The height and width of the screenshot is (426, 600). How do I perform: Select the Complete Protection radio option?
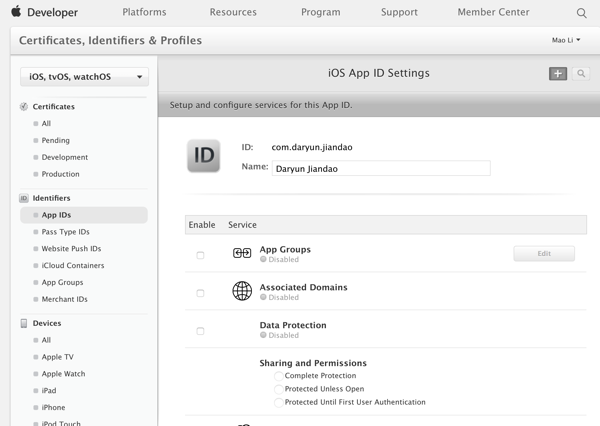(x=279, y=376)
